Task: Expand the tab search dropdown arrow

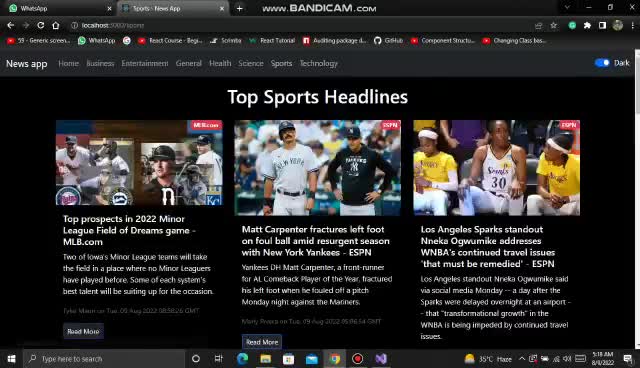Action: (567, 7)
